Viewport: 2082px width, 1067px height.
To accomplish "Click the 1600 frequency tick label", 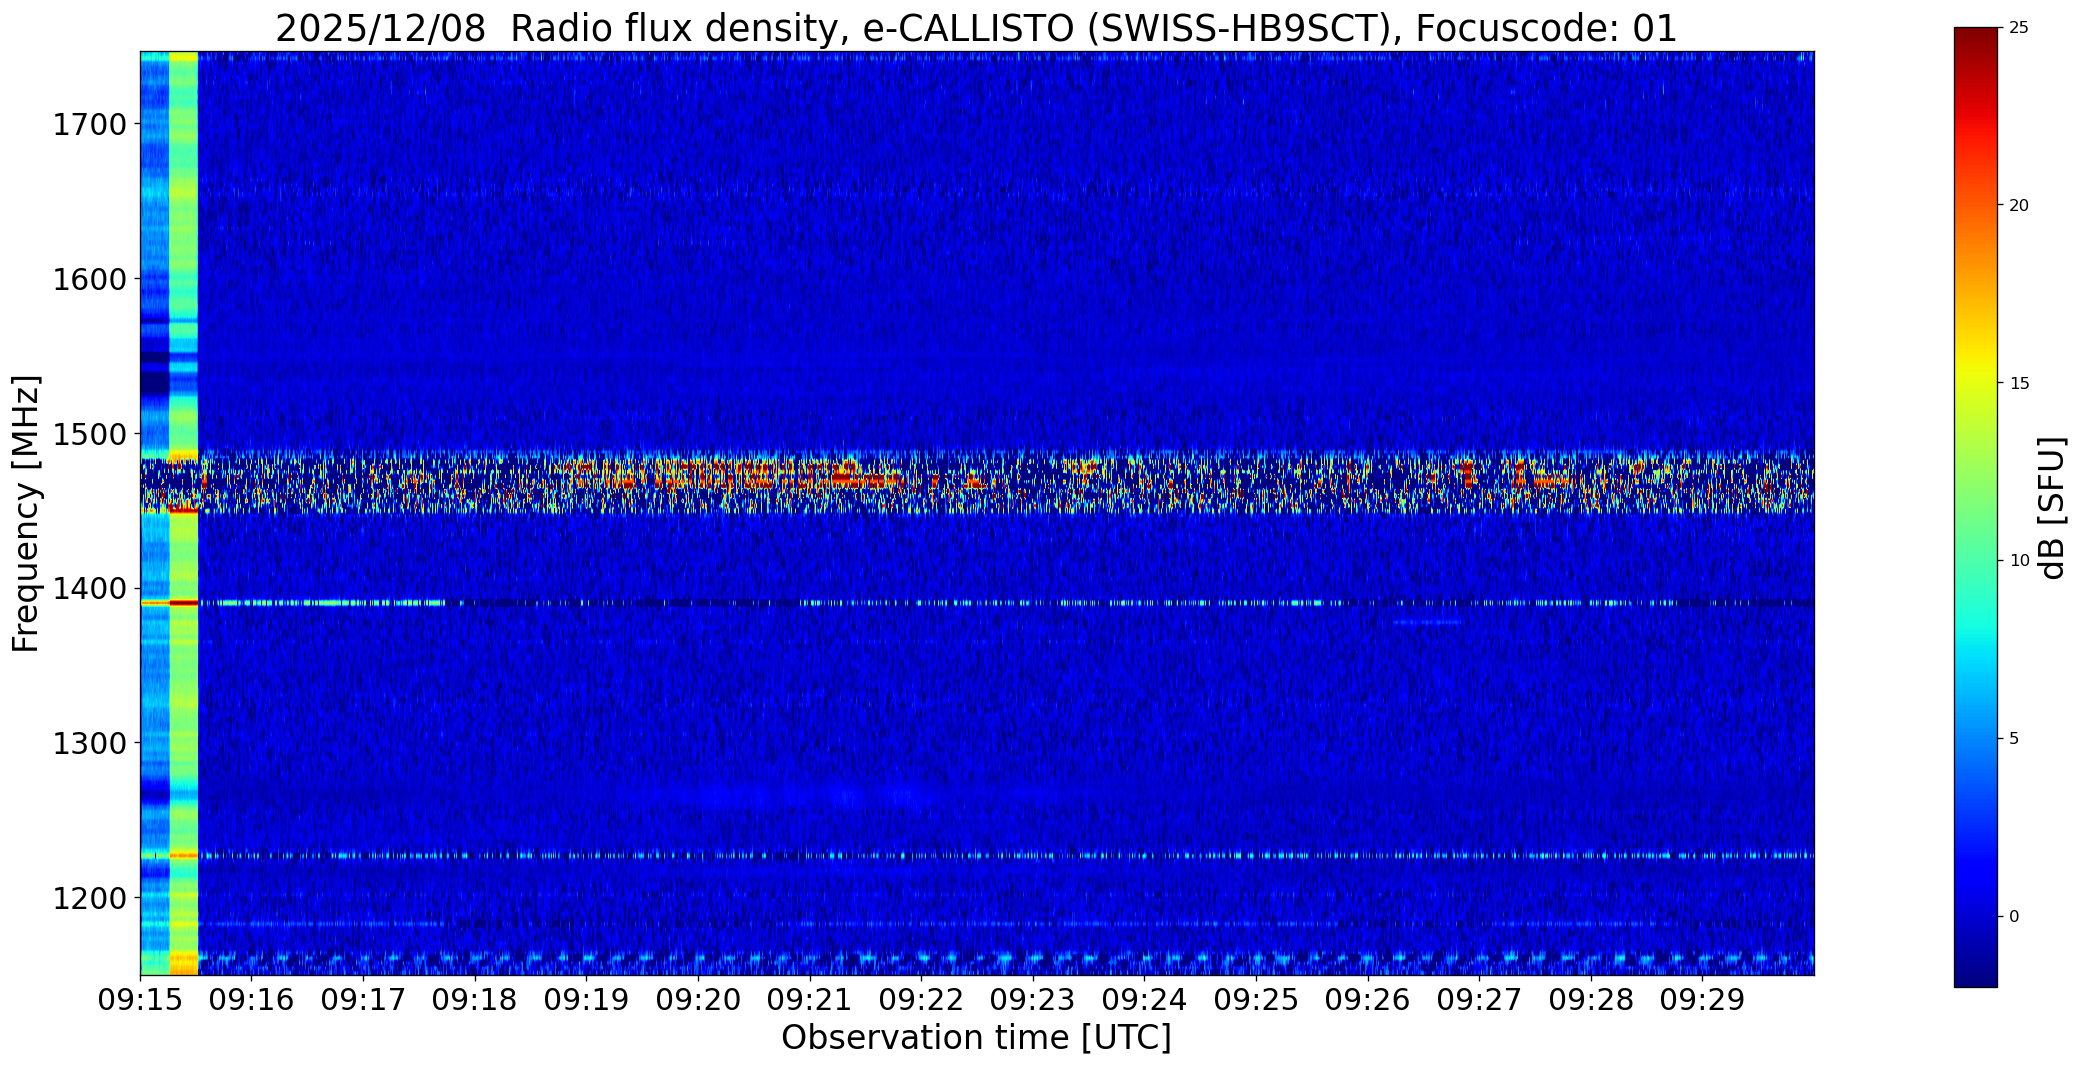I will coord(90,279).
